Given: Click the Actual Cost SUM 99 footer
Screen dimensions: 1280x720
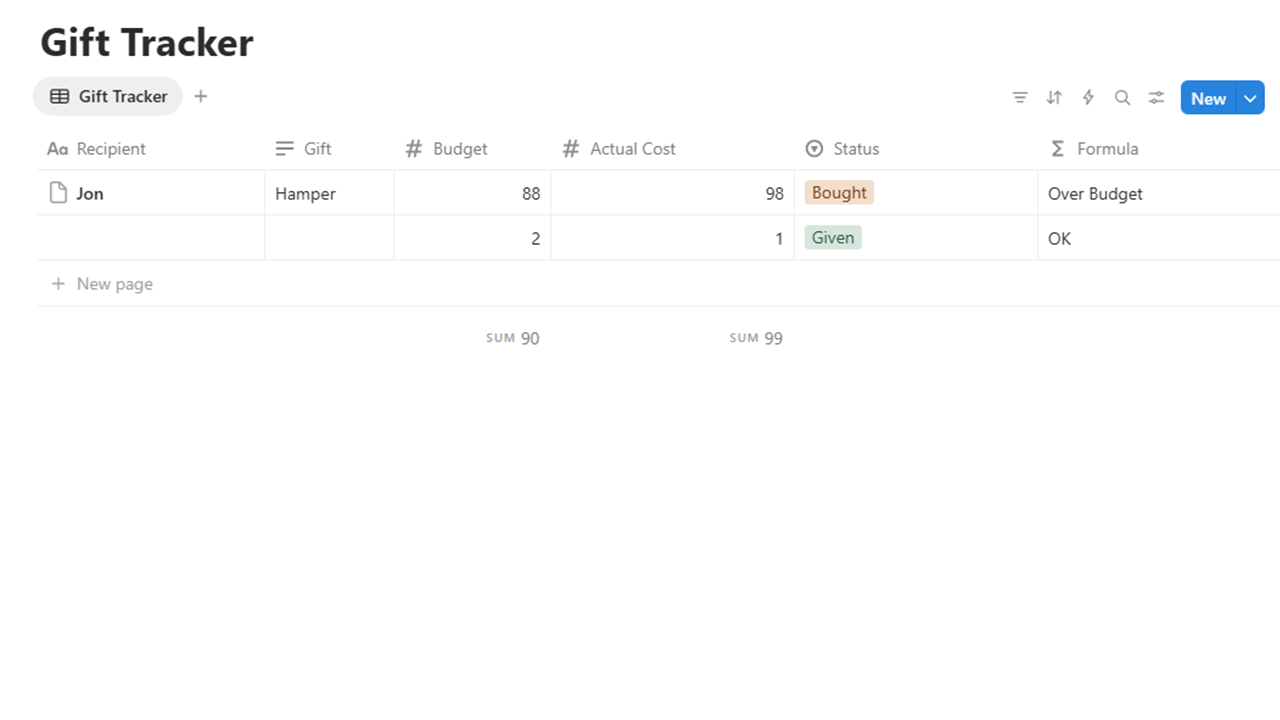Looking at the screenshot, I should (756, 338).
